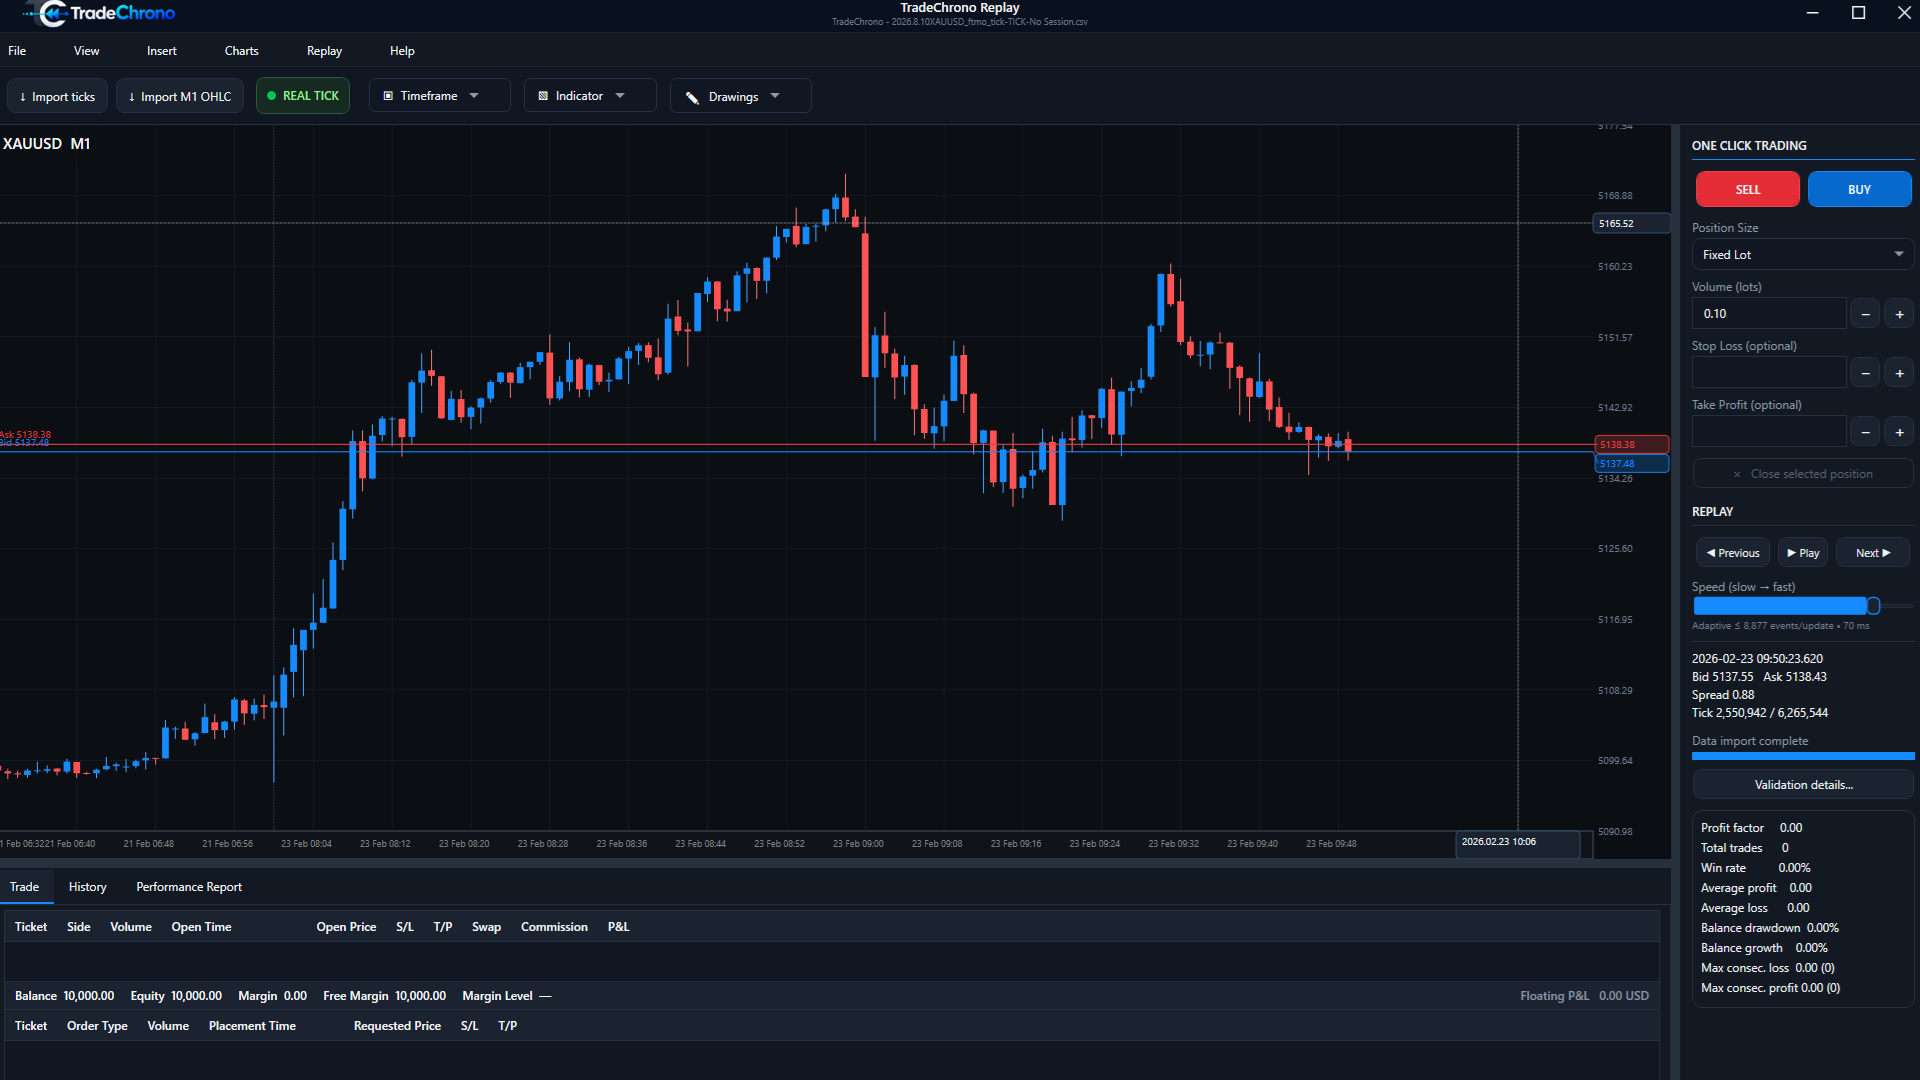Click the 2026.02.23 10:06 time marker
This screenshot has height=1080, width=1920.
[1518, 842]
